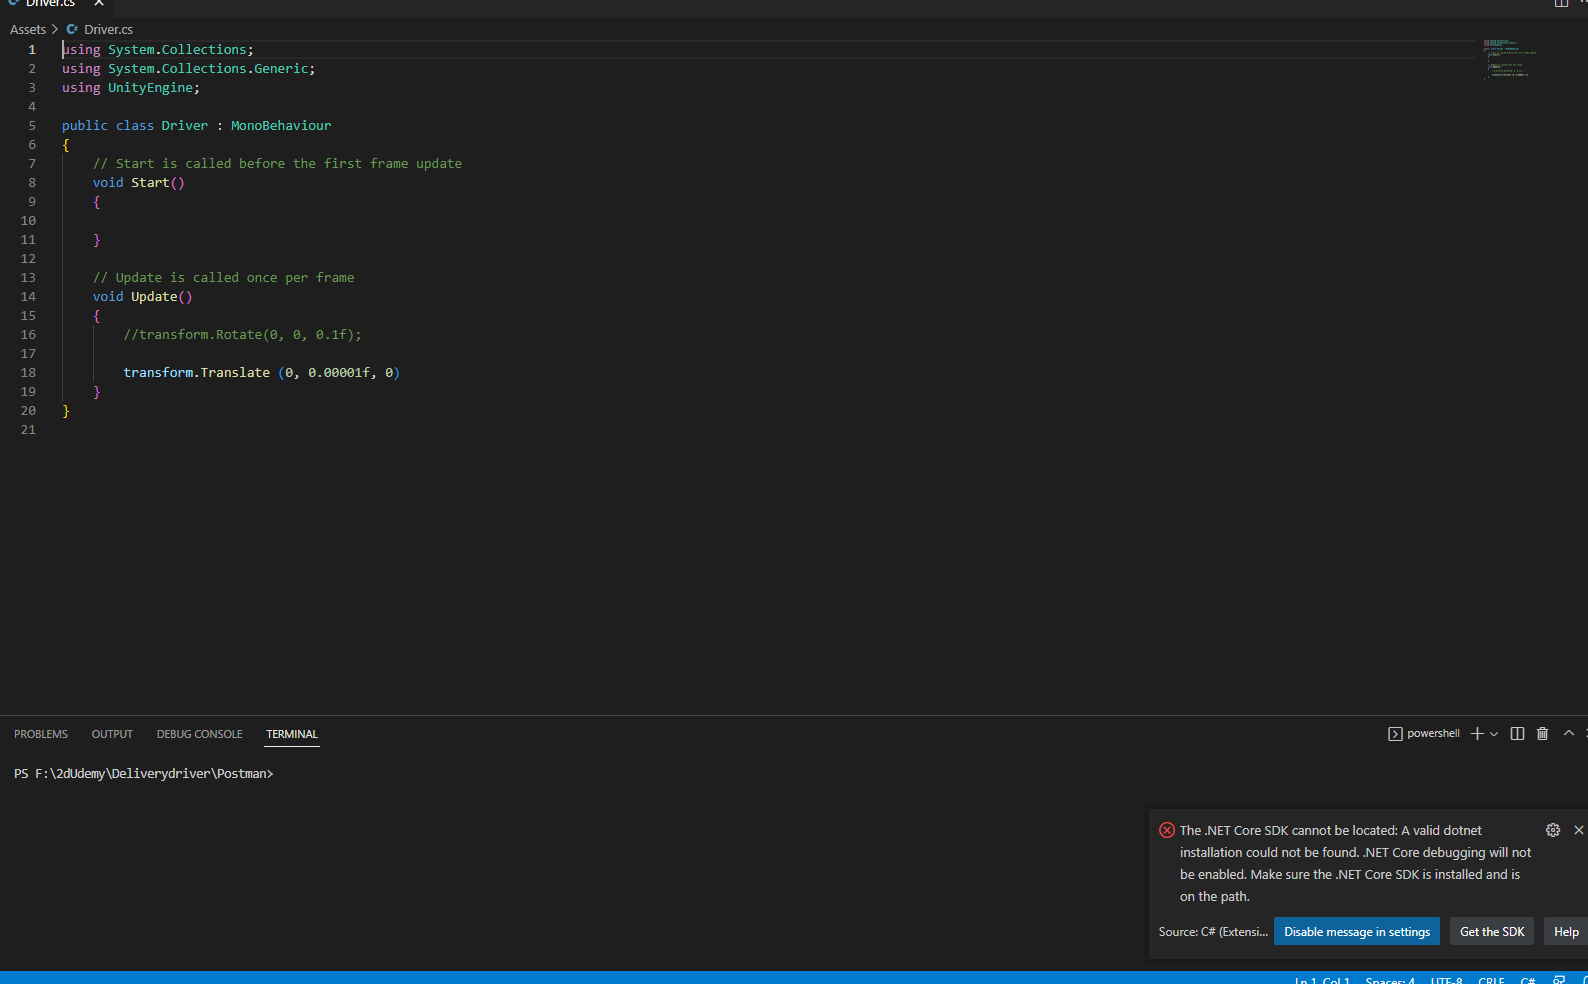Open the C# language mode selector
1588x984 pixels.
tap(1527, 980)
